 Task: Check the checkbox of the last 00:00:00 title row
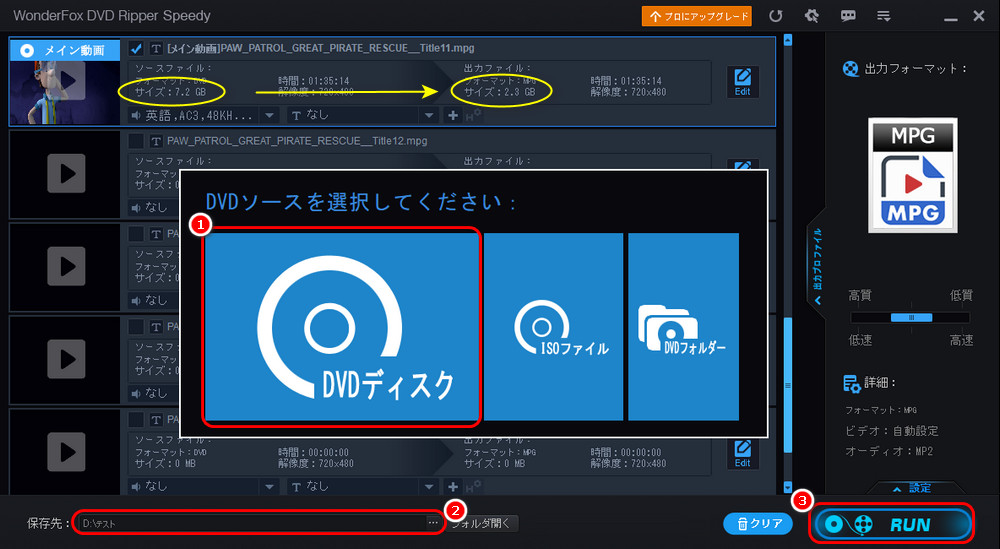136,420
